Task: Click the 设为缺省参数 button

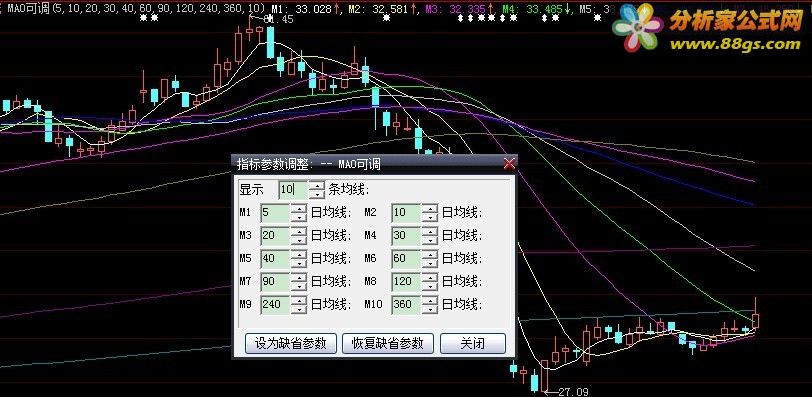Action: tap(291, 343)
